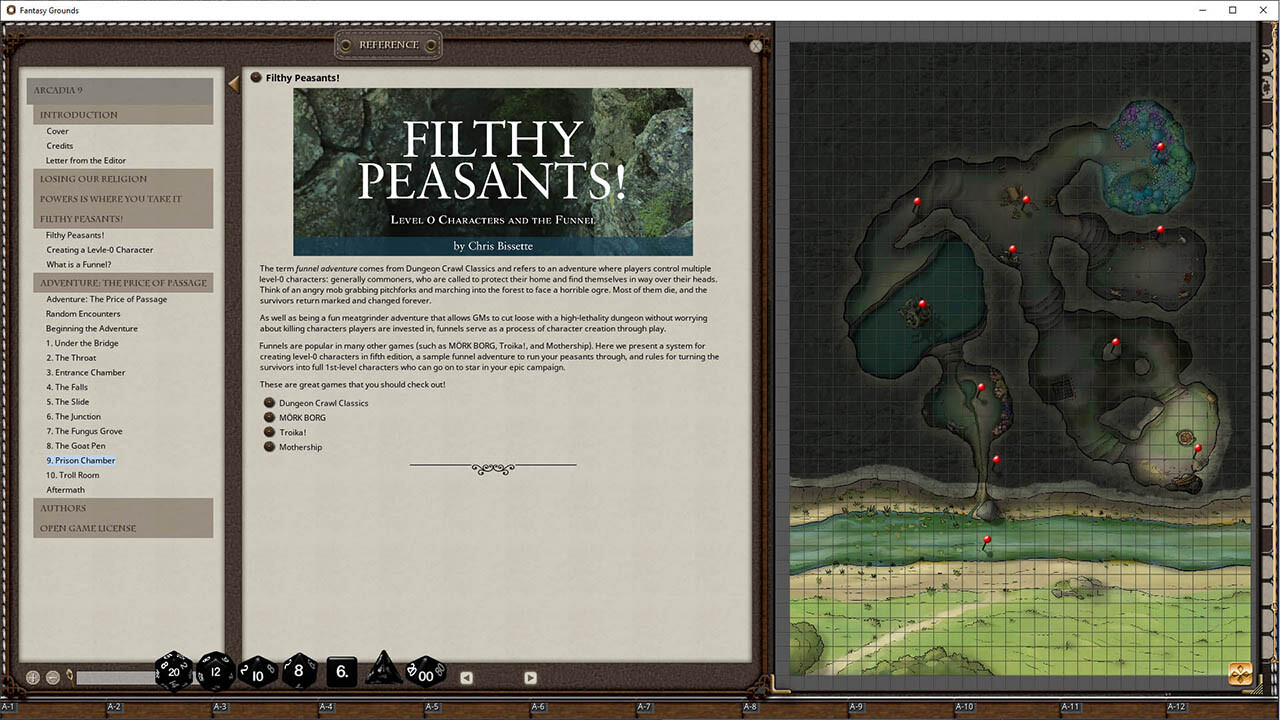Roll the d20 die

173,671
